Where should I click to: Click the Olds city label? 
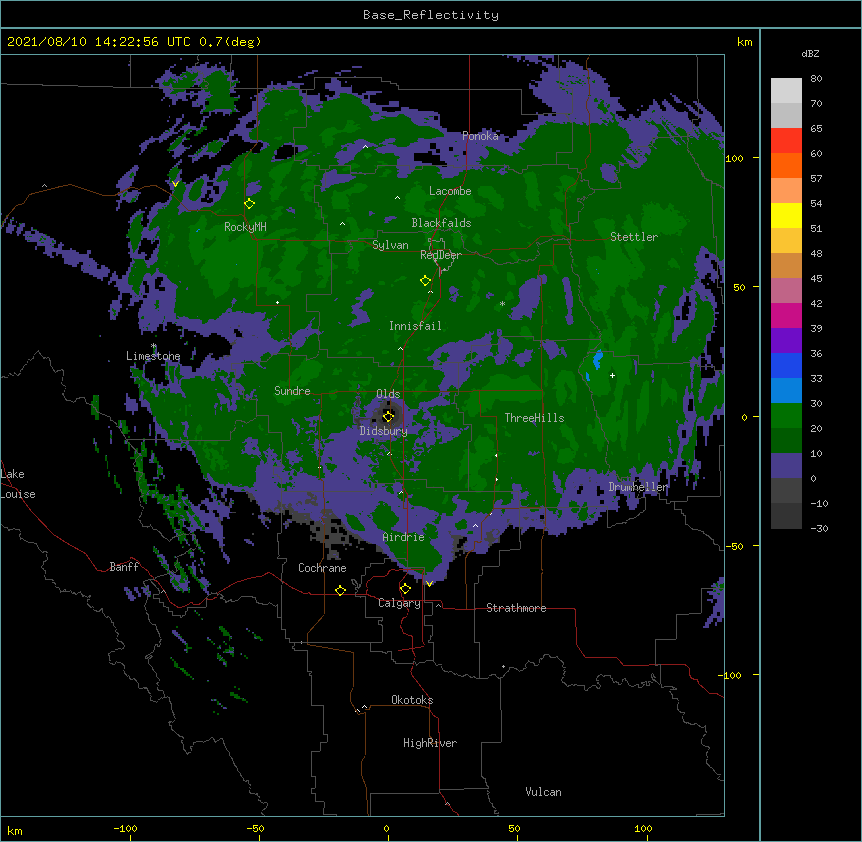[x=388, y=394]
